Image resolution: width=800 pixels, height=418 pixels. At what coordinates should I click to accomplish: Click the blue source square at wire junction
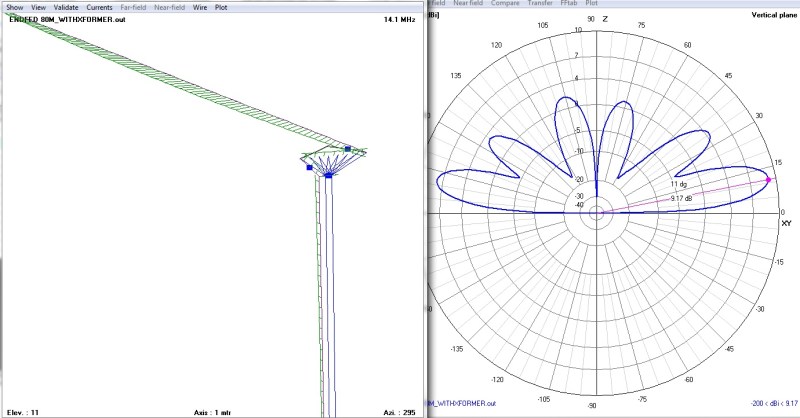pyautogui.click(x=328, y=175)
